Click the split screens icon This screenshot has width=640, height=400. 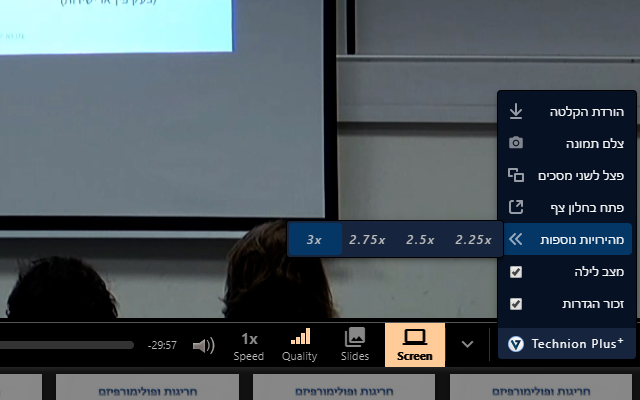coord(516,175)
